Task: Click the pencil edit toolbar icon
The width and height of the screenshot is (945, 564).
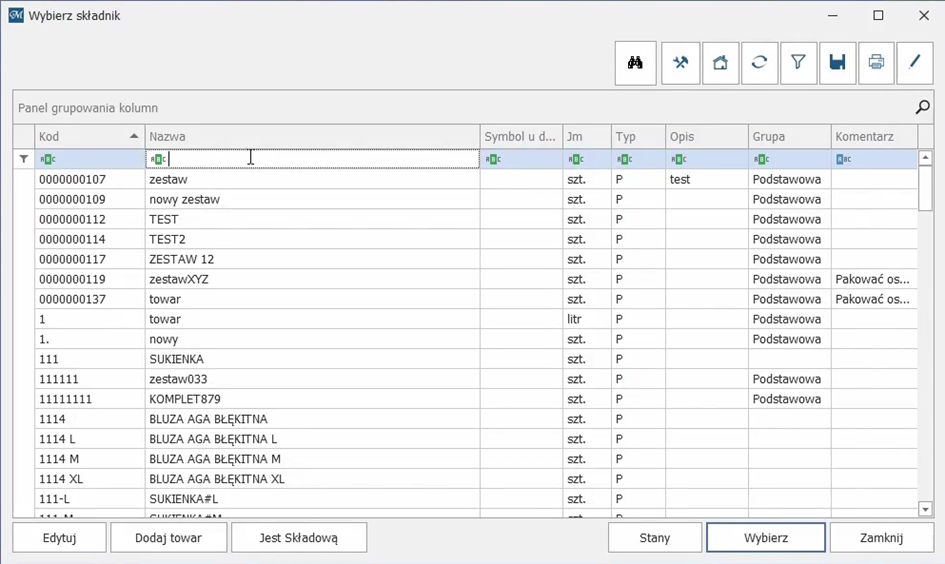Action: click(915, 62)
